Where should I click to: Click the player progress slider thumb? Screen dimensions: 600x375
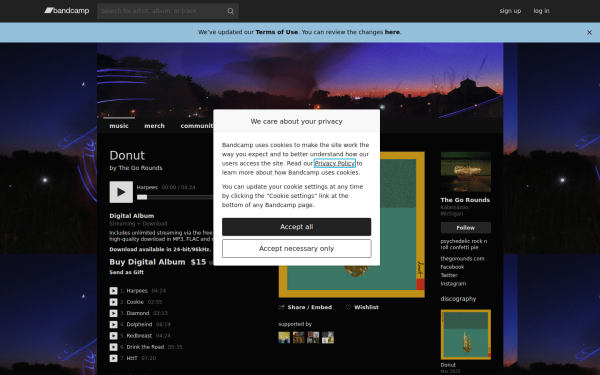tap(142, 197)
